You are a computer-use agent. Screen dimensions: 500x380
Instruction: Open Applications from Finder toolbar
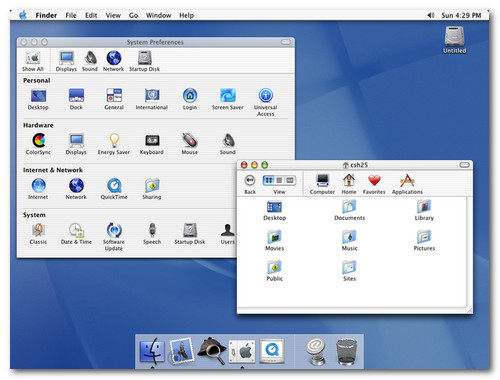coord(407,184)
